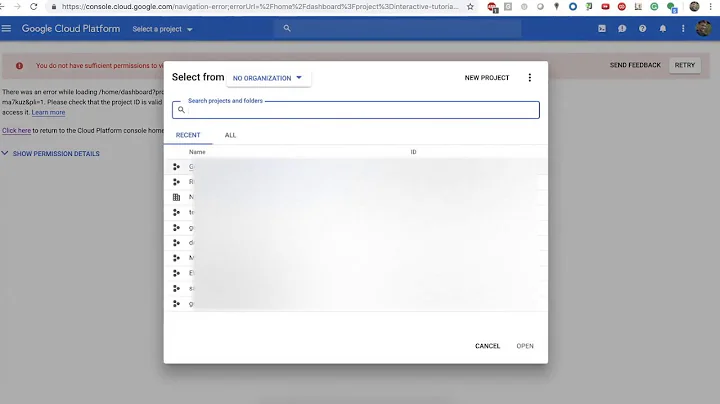
Task: Switch to the RECENT tab
Action: (188, 135)
